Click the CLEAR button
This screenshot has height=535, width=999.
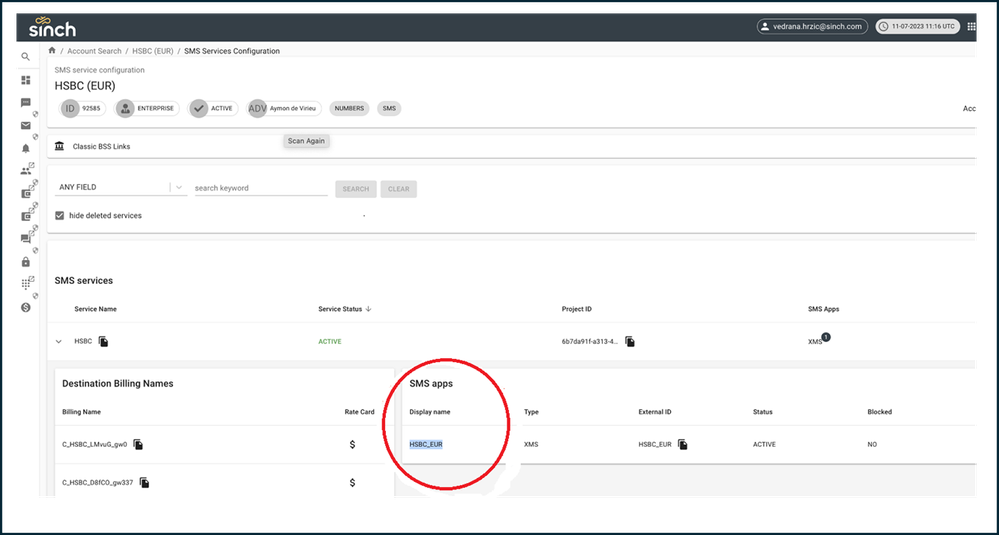point(399,189)
